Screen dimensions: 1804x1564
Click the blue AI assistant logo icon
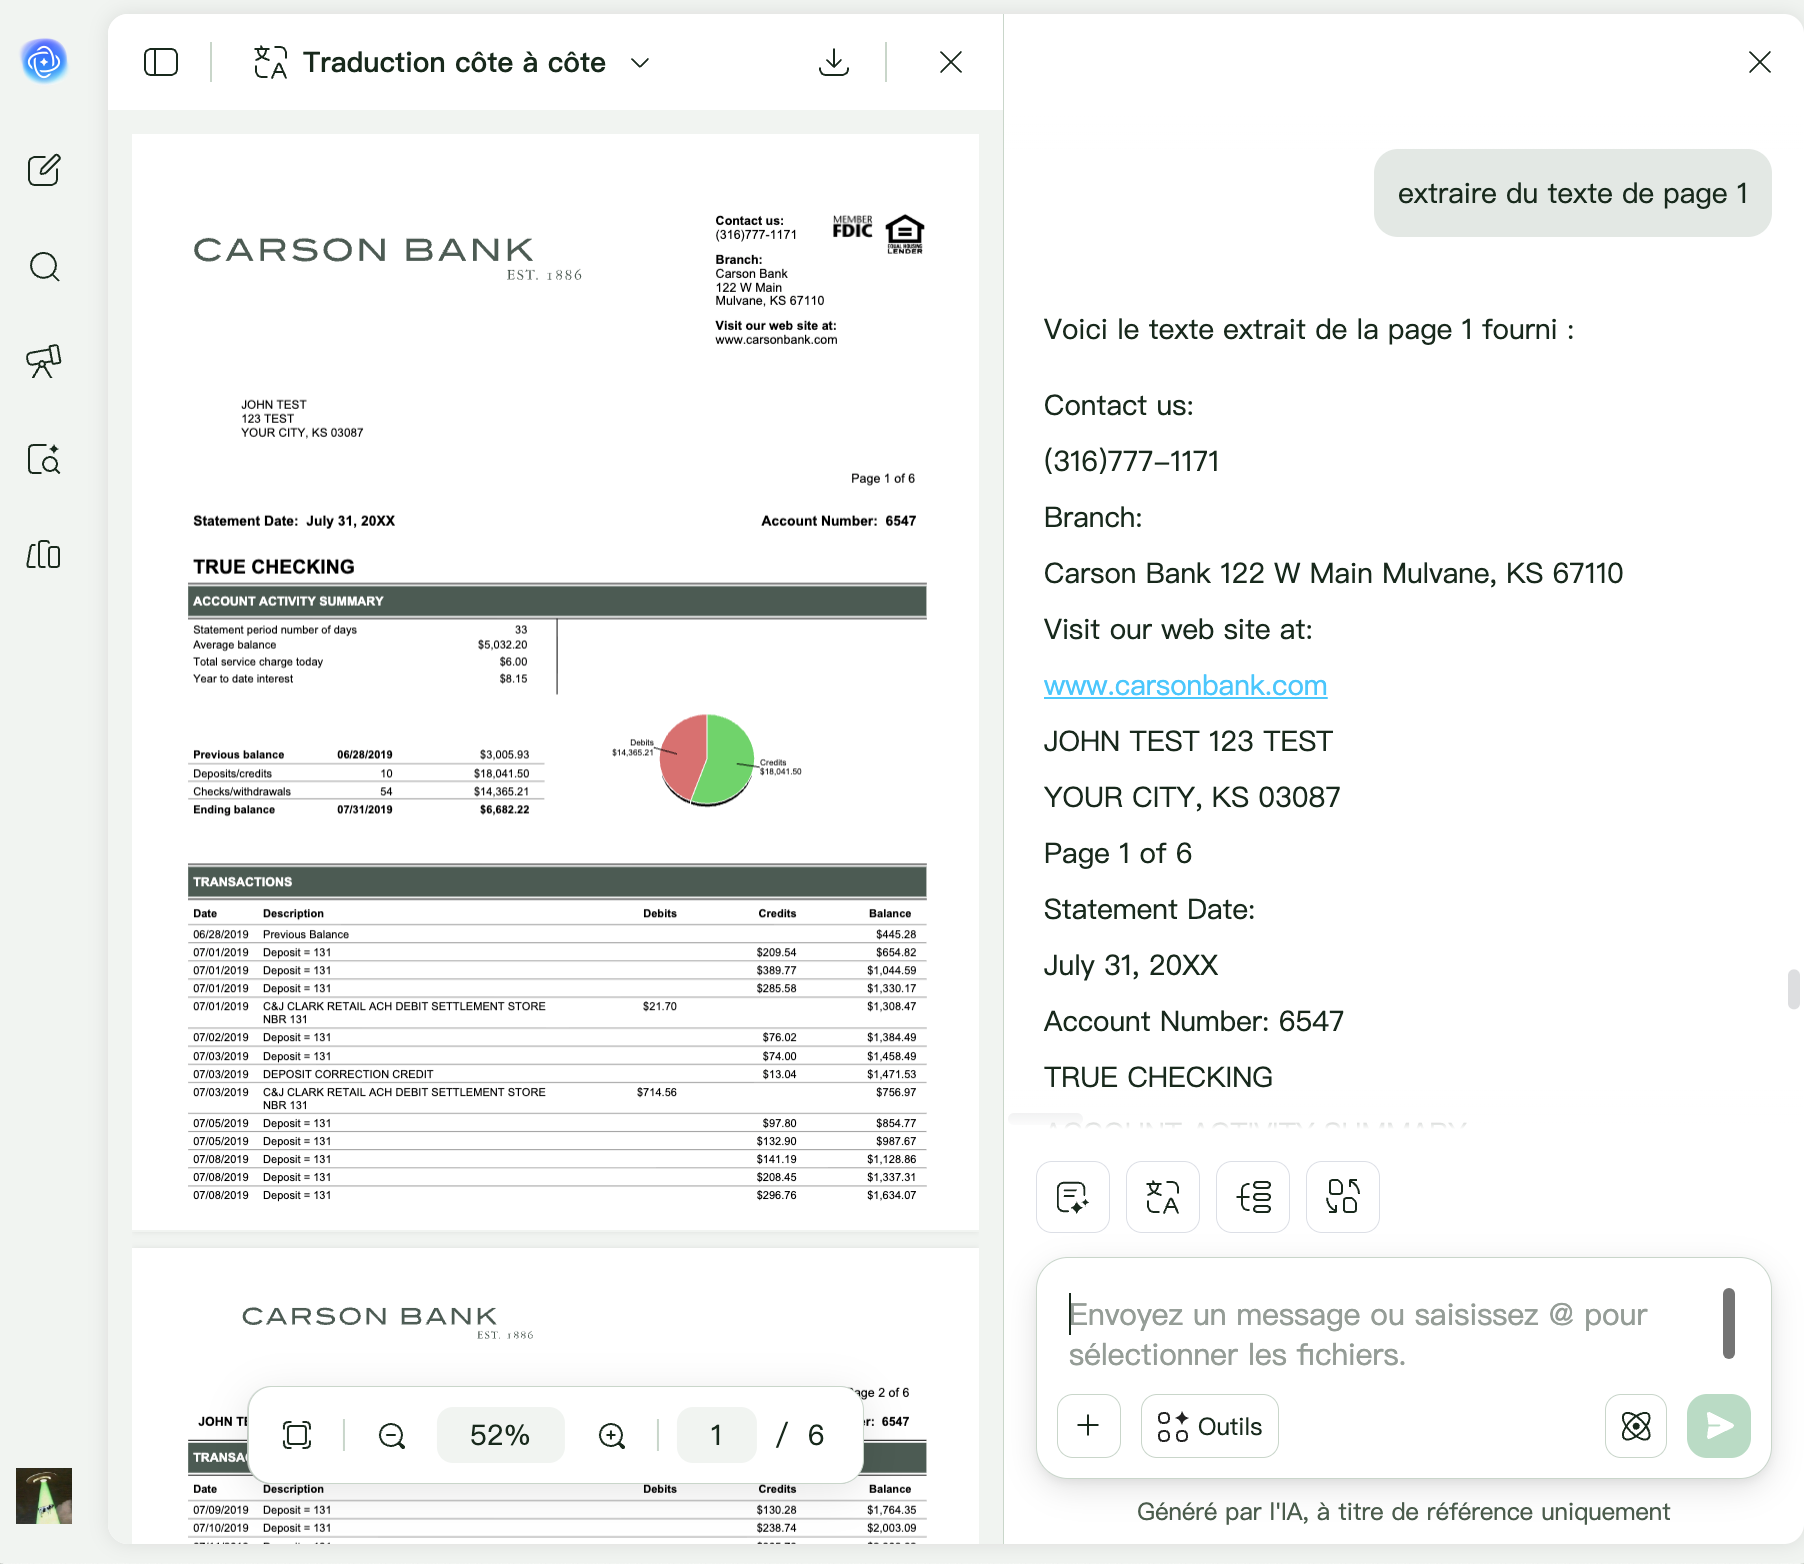[x=44, y=62]
